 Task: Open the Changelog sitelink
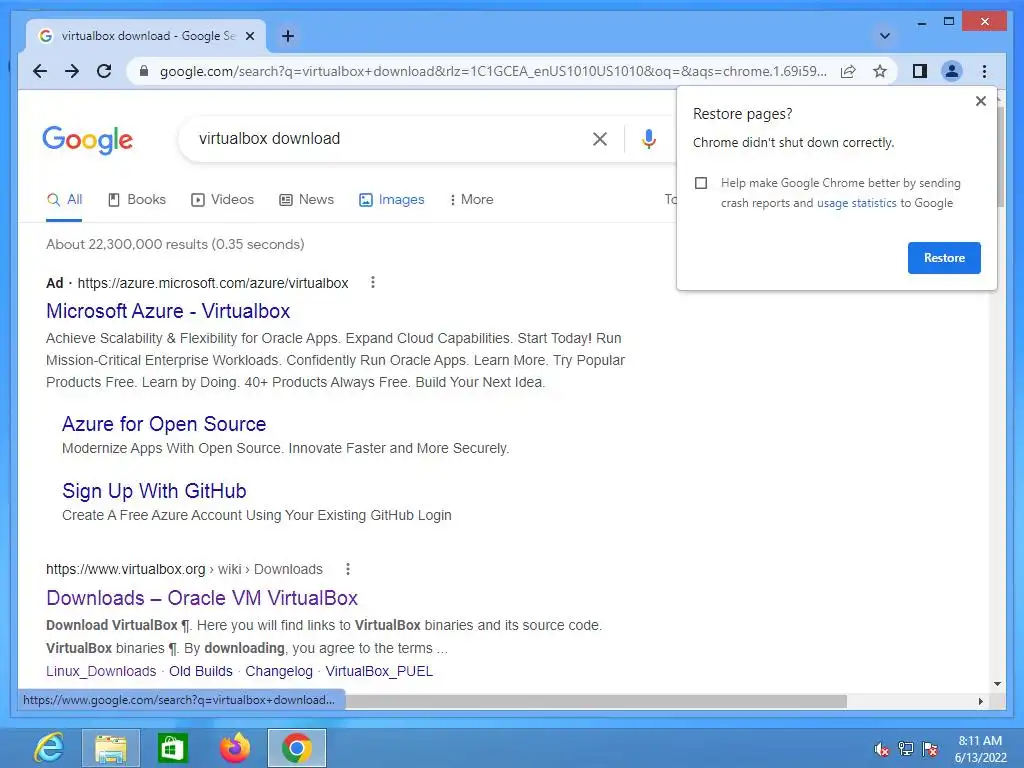click(279, 671)
